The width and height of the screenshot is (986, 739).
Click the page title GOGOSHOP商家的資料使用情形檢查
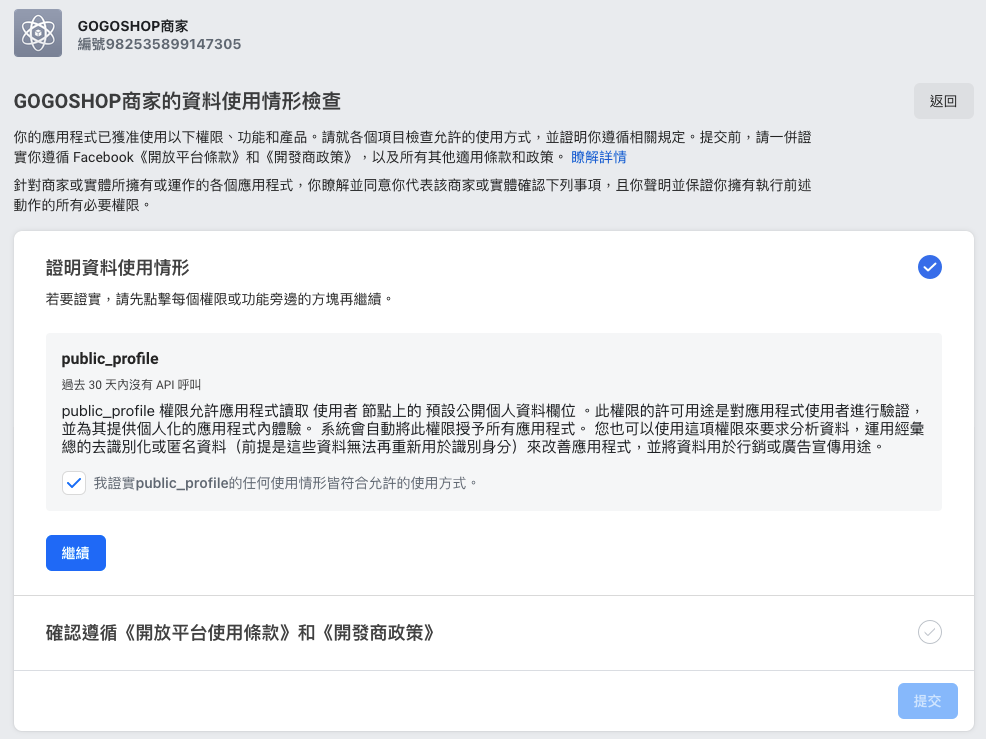177,101
